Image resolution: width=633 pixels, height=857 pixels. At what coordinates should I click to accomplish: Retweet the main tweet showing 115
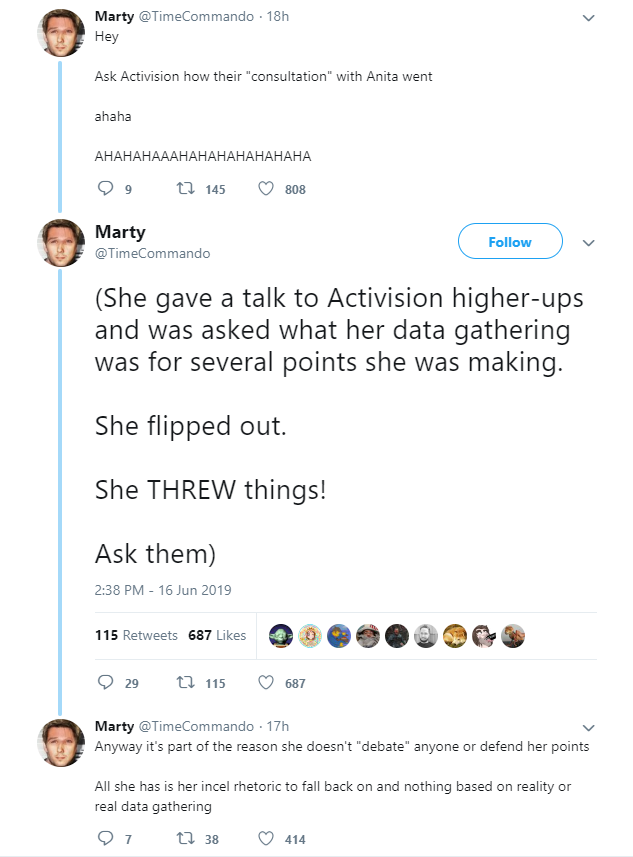point(185,683)
